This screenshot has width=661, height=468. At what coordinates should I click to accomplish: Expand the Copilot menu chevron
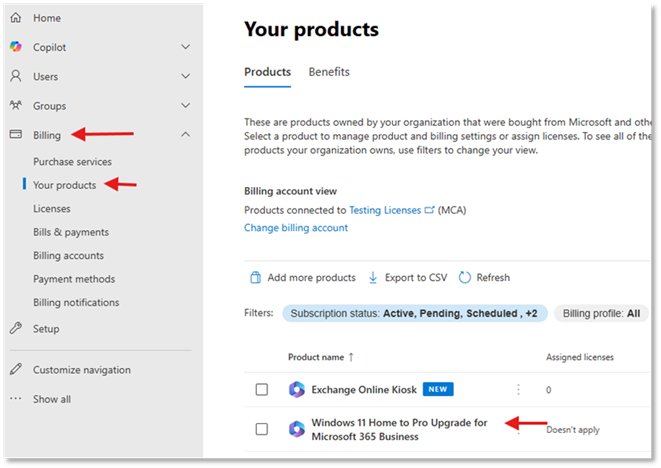click(x=185, y=47)
